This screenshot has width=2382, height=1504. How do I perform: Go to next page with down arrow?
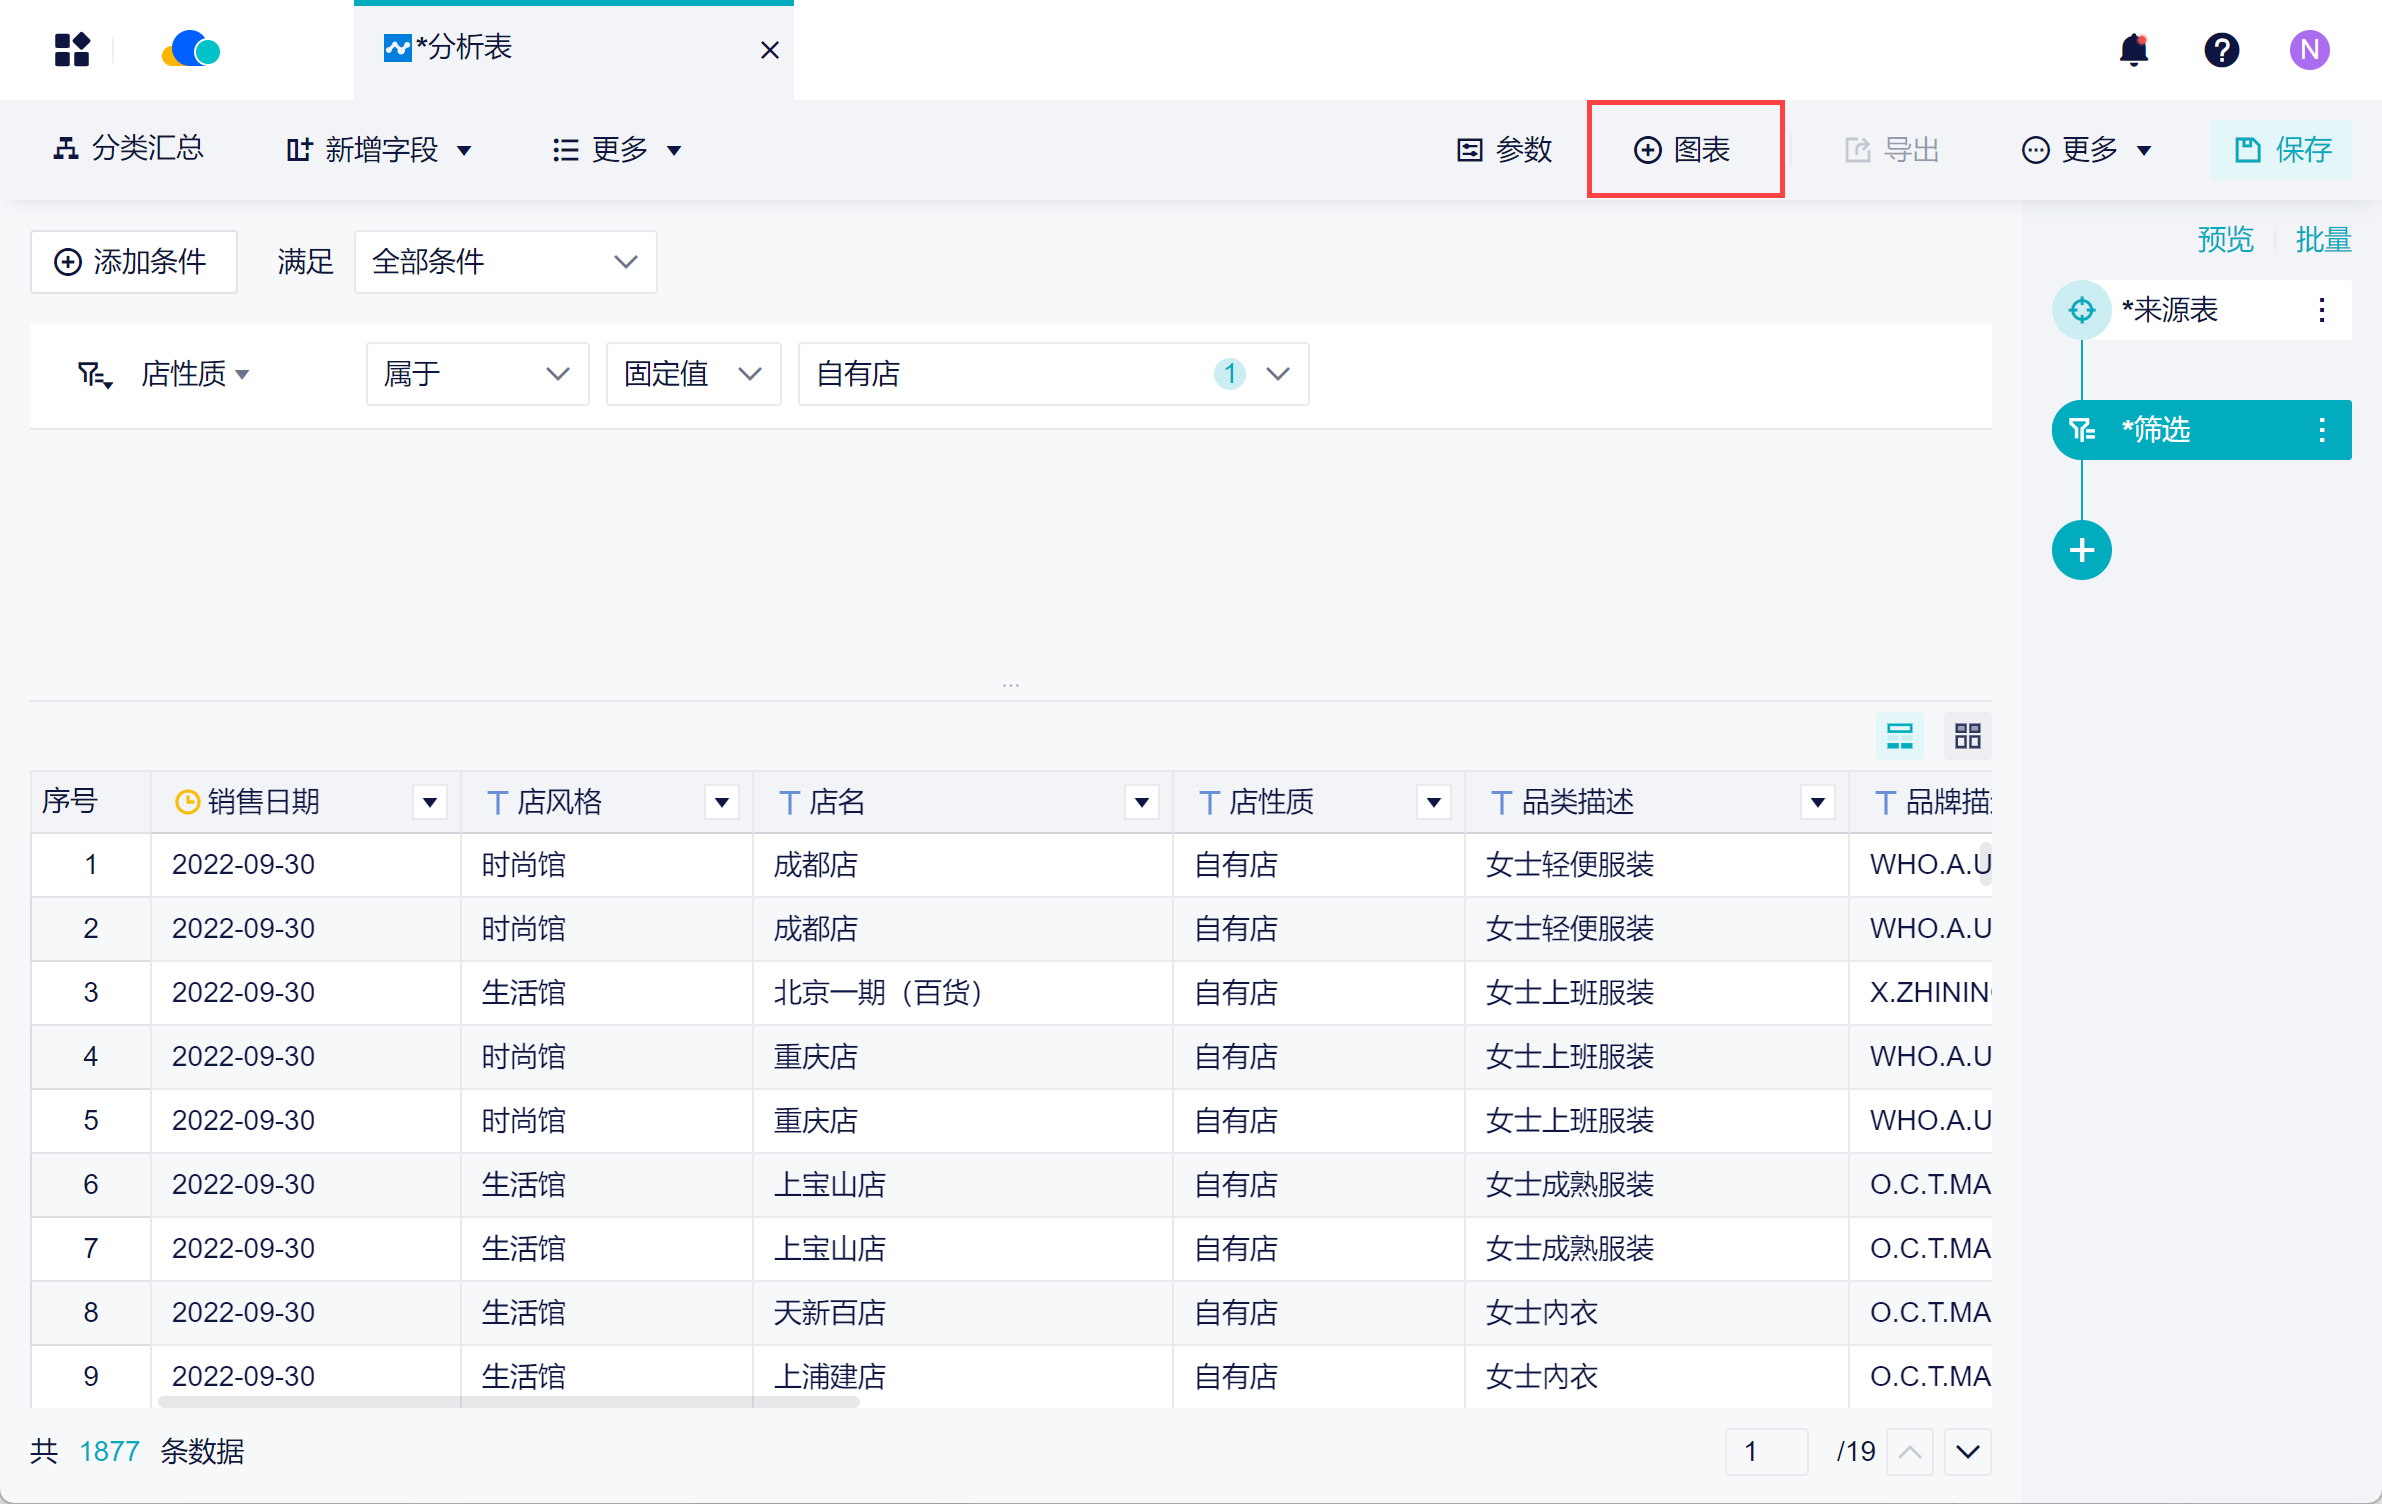click(x=1967, y=1451)
